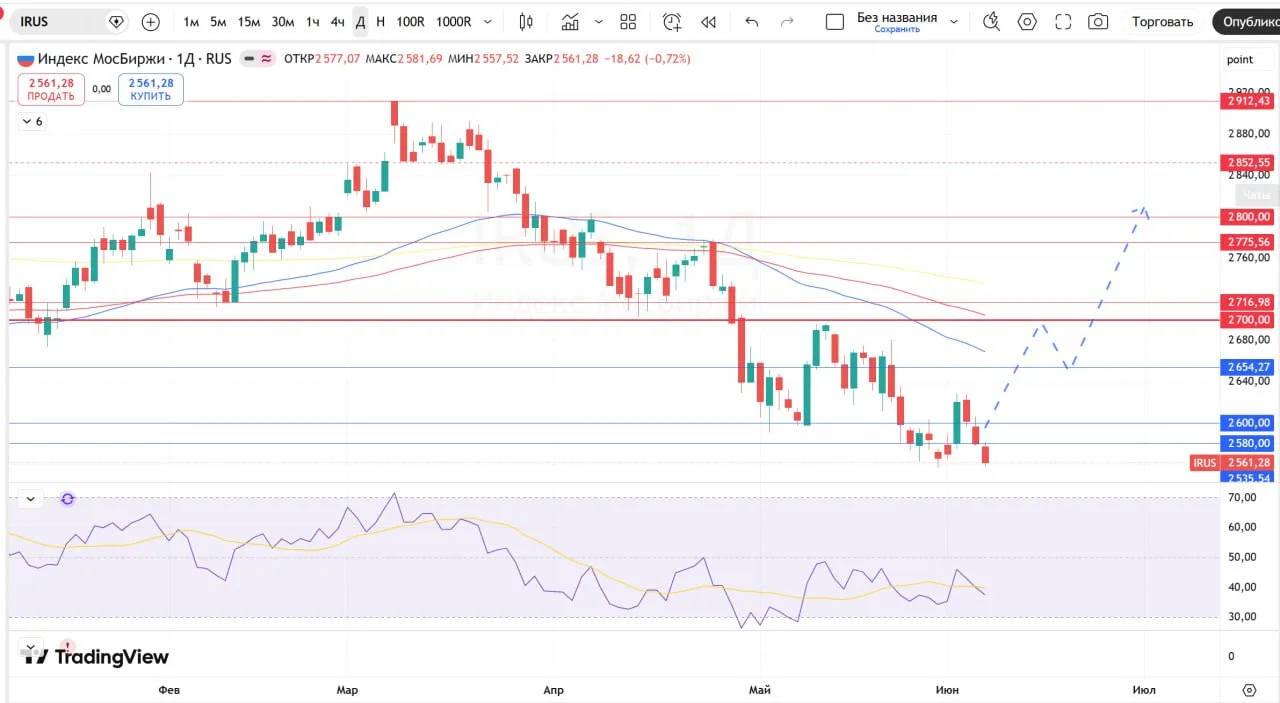Viewport: 1280px width, 703px height.
Task: Click the Russian flag icon beside symbol title
Action: pos(25,59)
